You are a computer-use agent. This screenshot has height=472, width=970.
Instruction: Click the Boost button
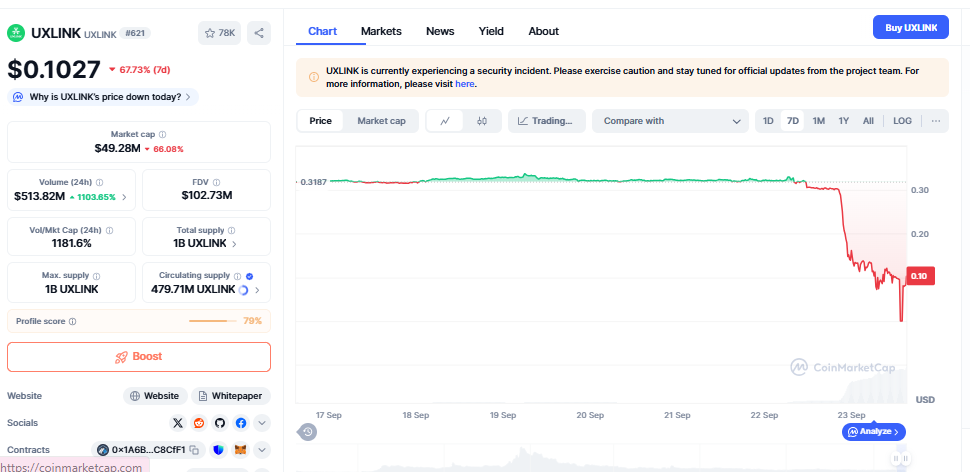coord(139,357)
